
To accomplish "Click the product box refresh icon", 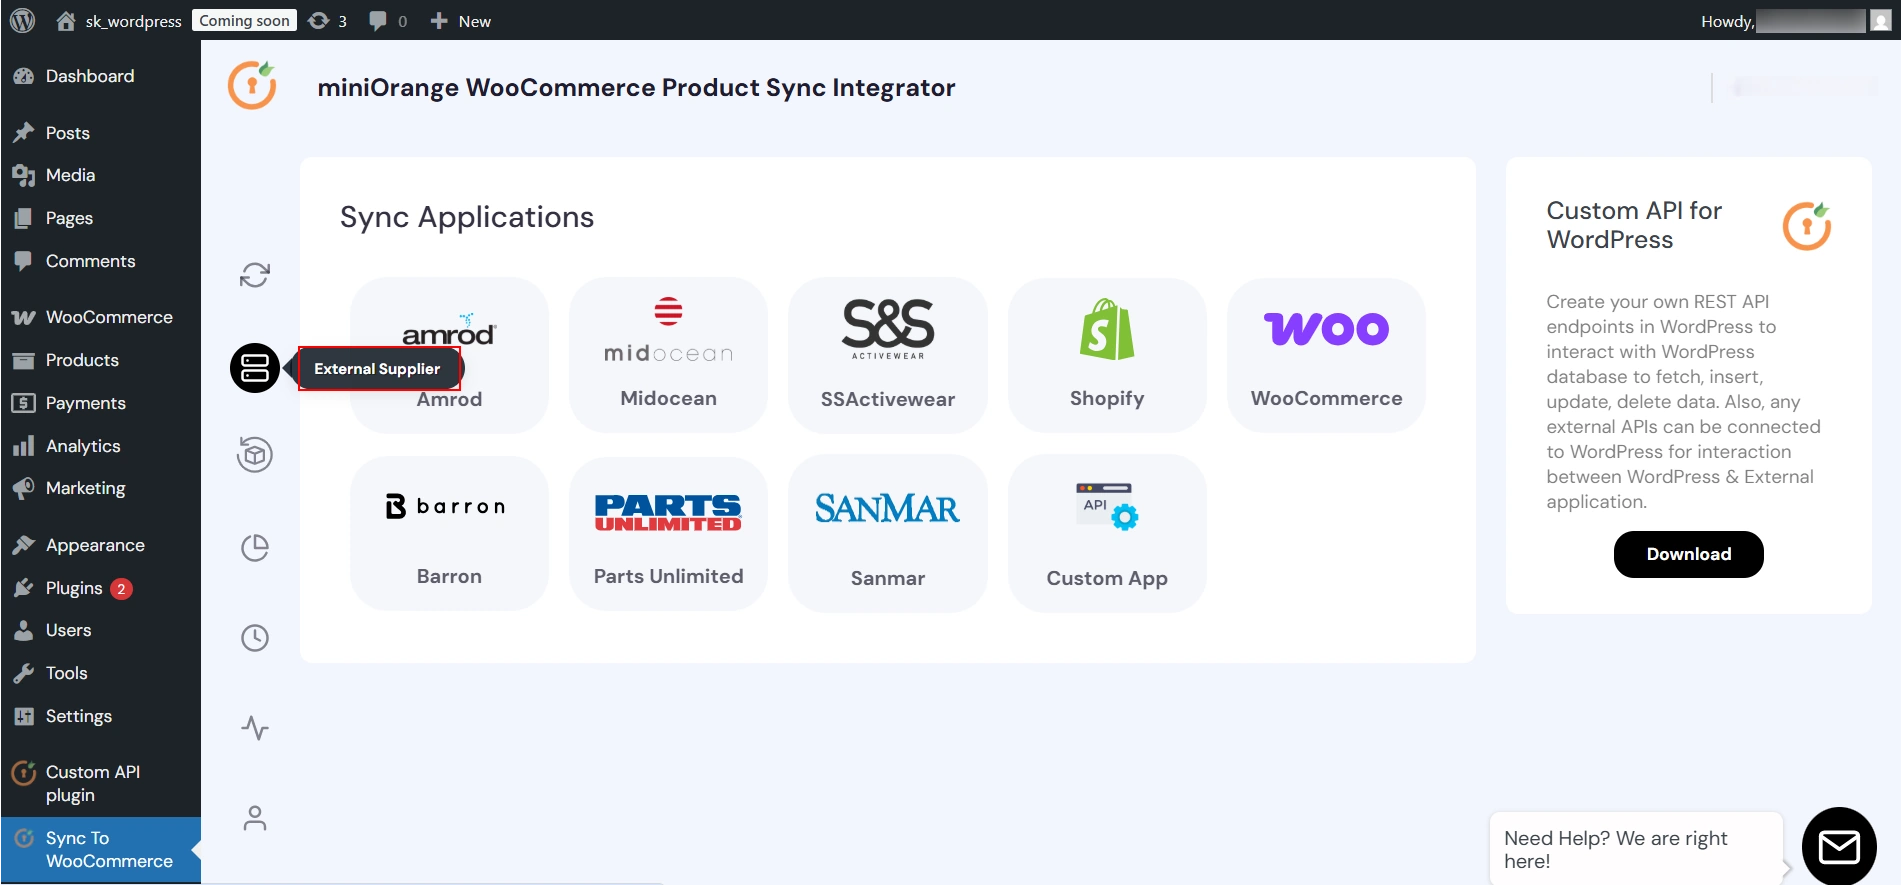I will pos(255,455).
